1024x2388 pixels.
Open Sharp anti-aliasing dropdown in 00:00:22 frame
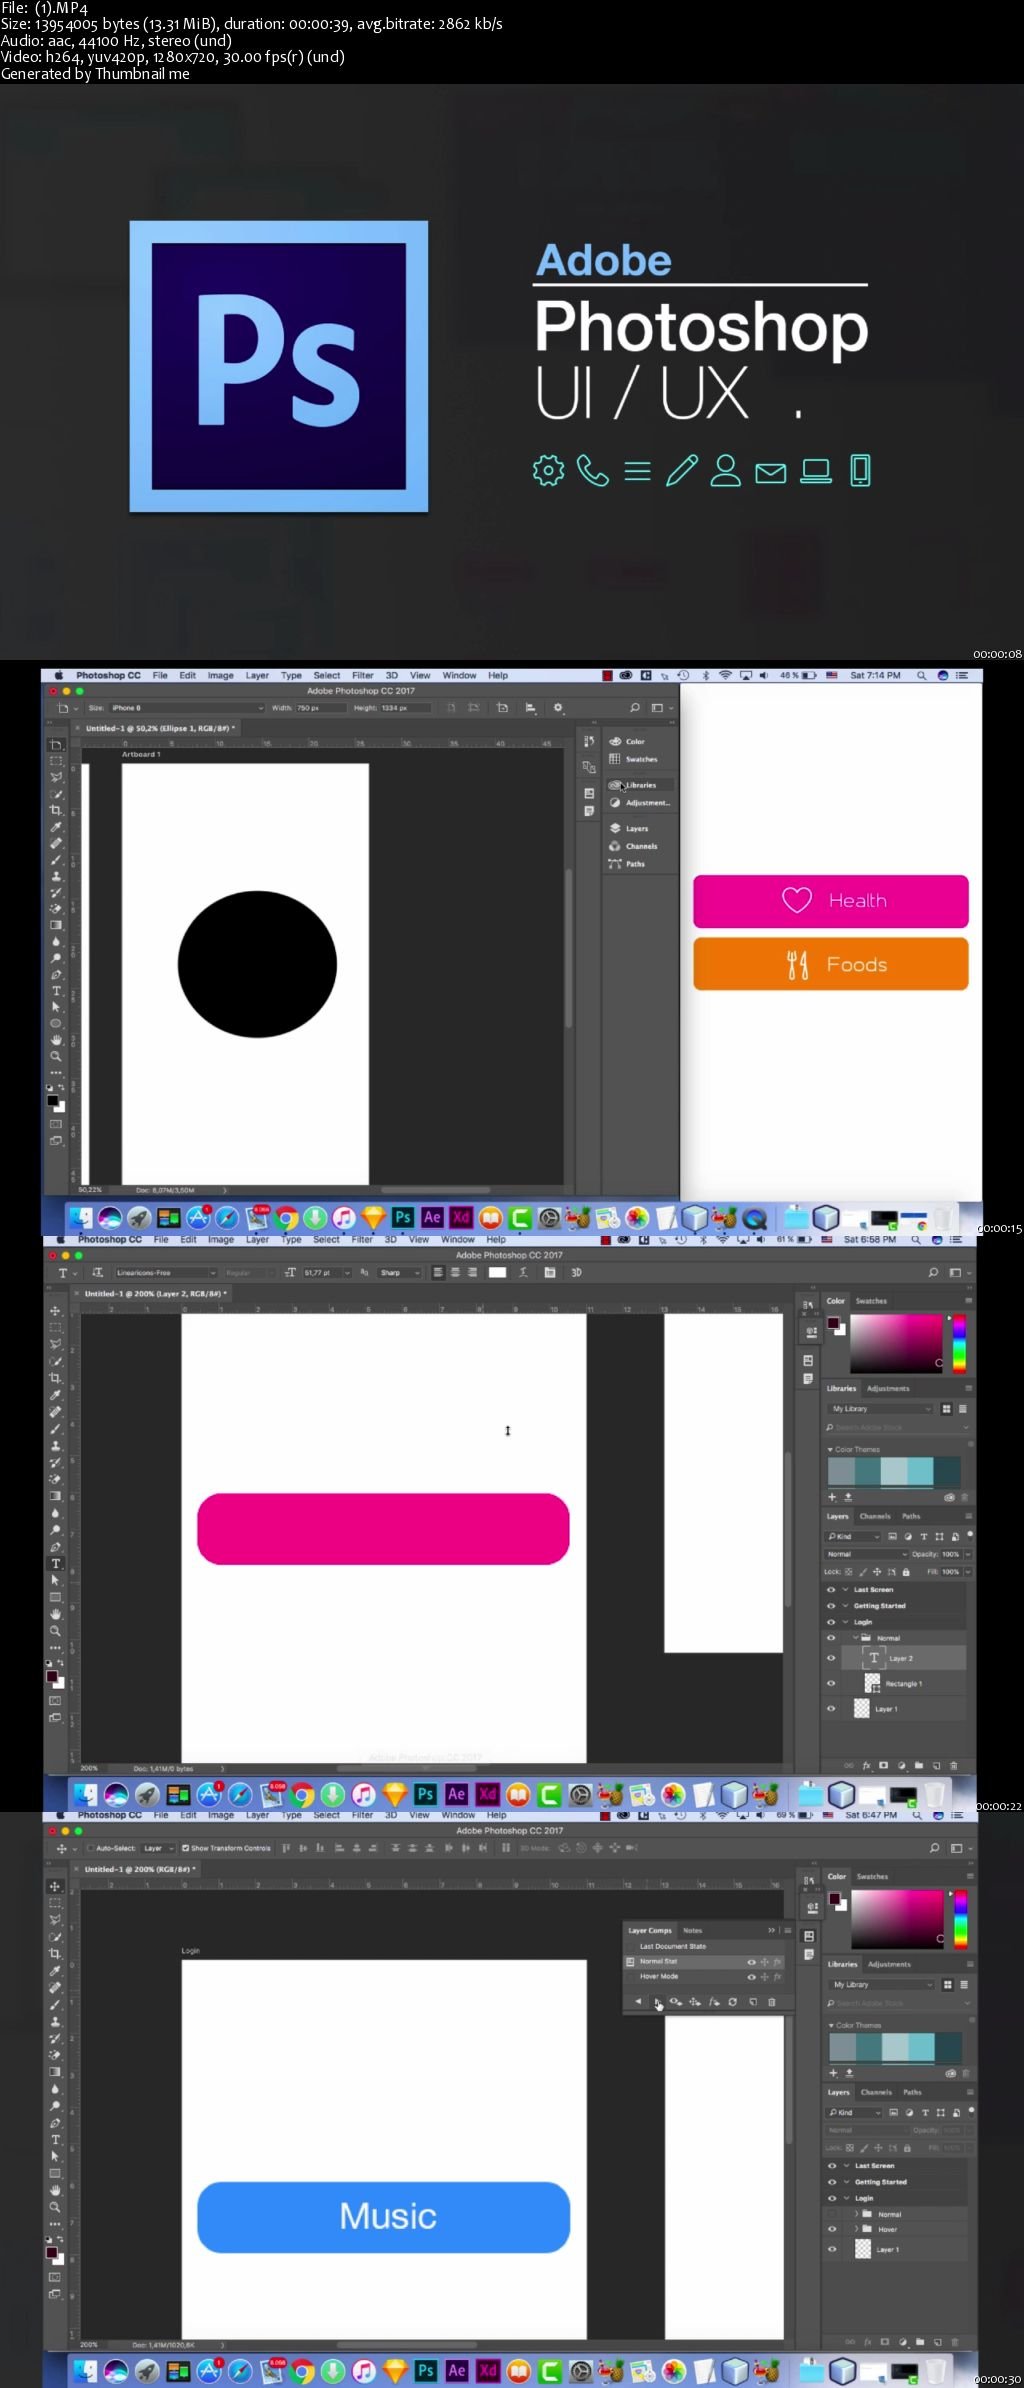[399, 1273]
